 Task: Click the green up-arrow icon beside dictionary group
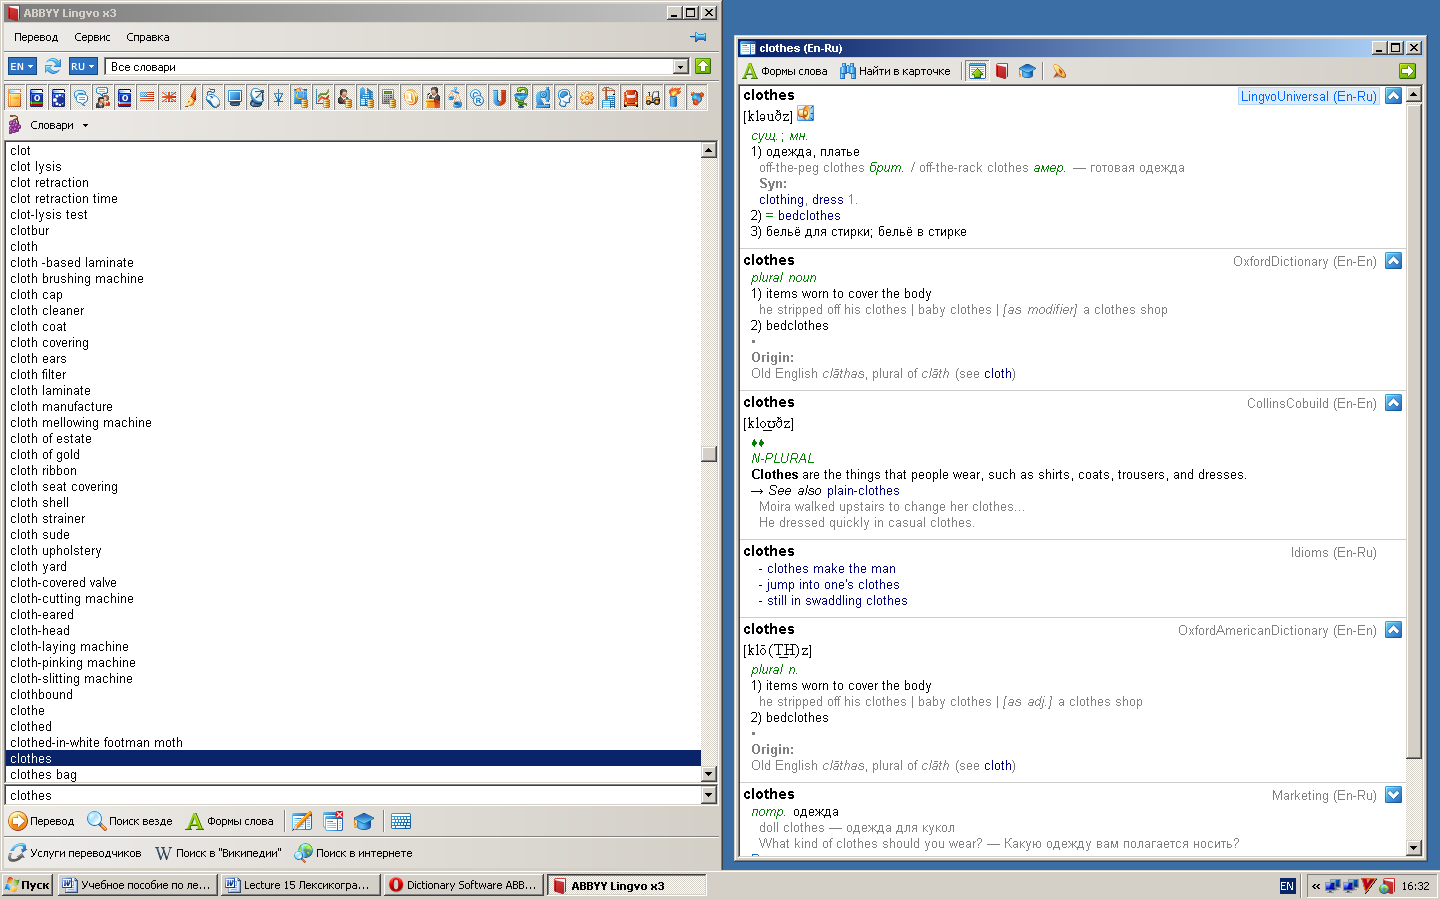click(703, 66)
